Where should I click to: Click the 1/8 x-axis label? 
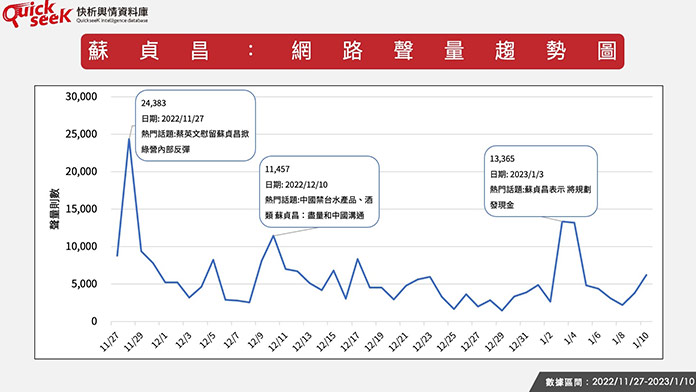pos(617,338)
